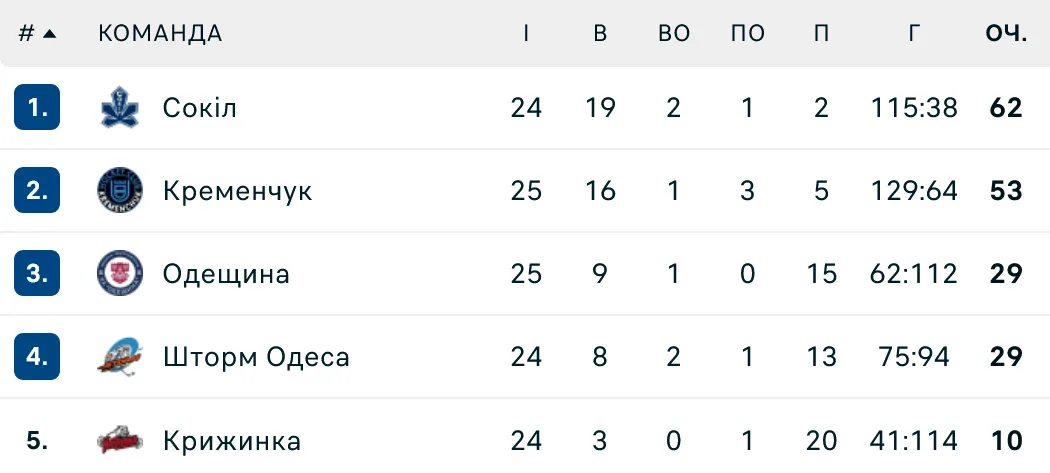Click the Кременчук team logo

point(121,191)
